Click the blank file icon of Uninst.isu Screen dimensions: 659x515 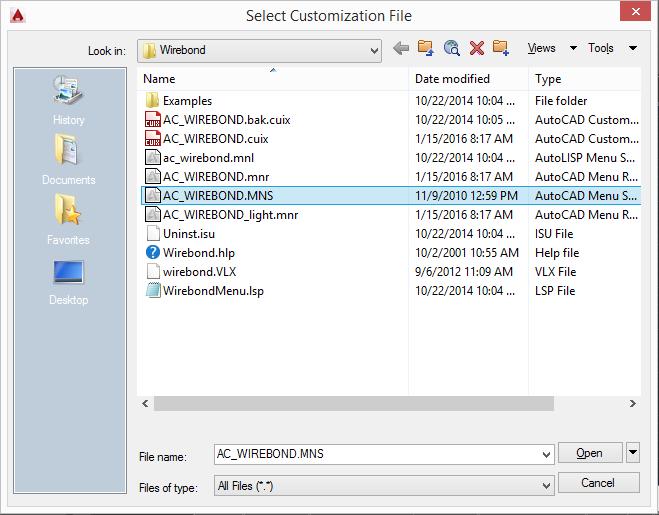click(153, 233)
